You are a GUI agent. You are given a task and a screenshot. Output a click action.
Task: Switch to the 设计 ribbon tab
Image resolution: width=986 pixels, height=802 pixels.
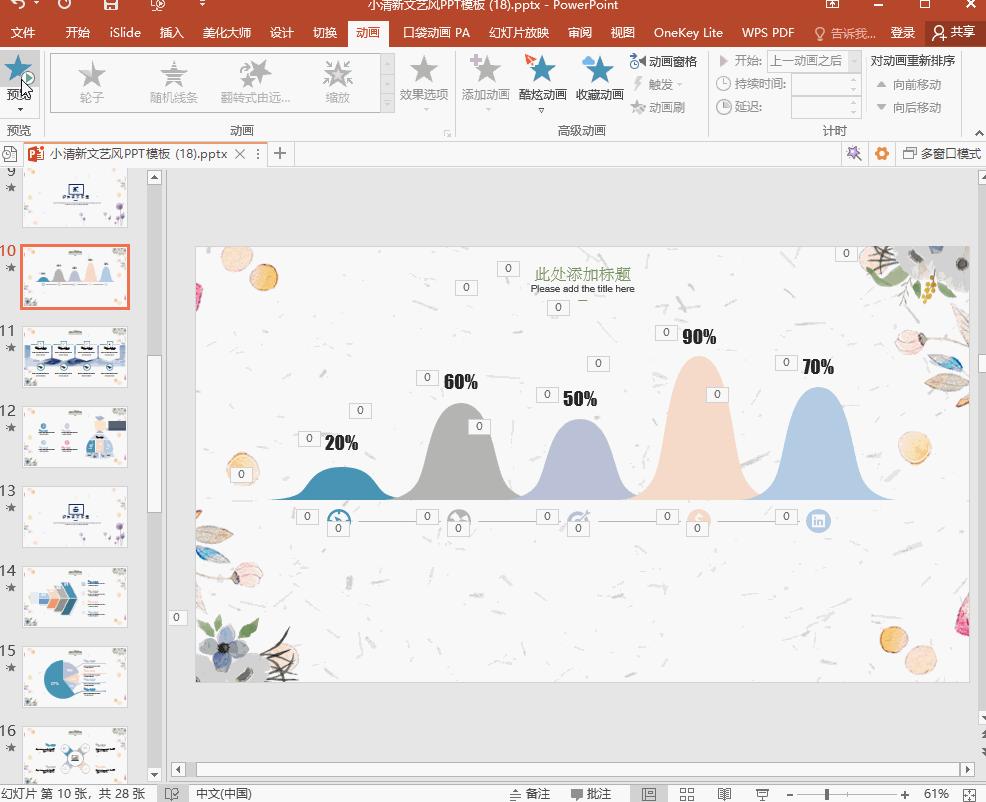point(281,32)
